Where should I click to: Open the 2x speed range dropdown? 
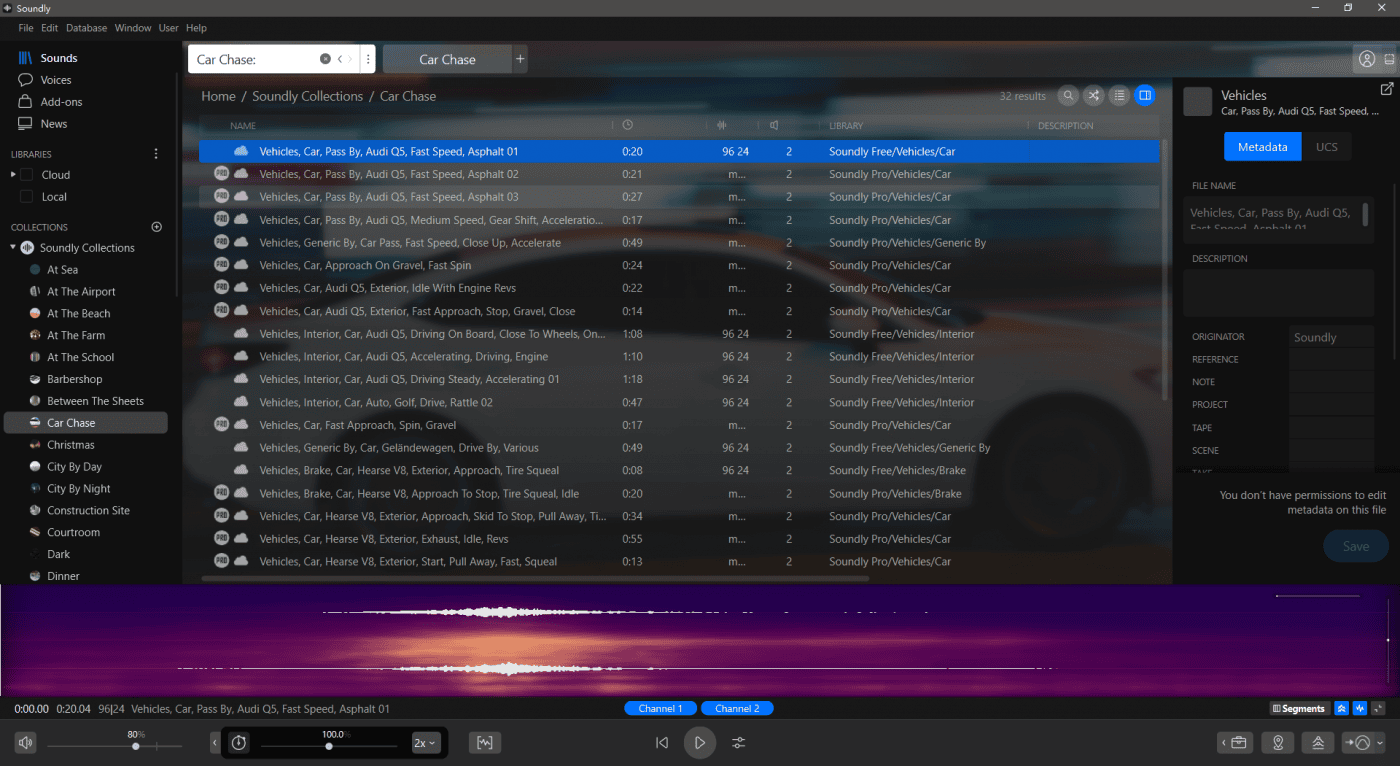tap(426, 743)
